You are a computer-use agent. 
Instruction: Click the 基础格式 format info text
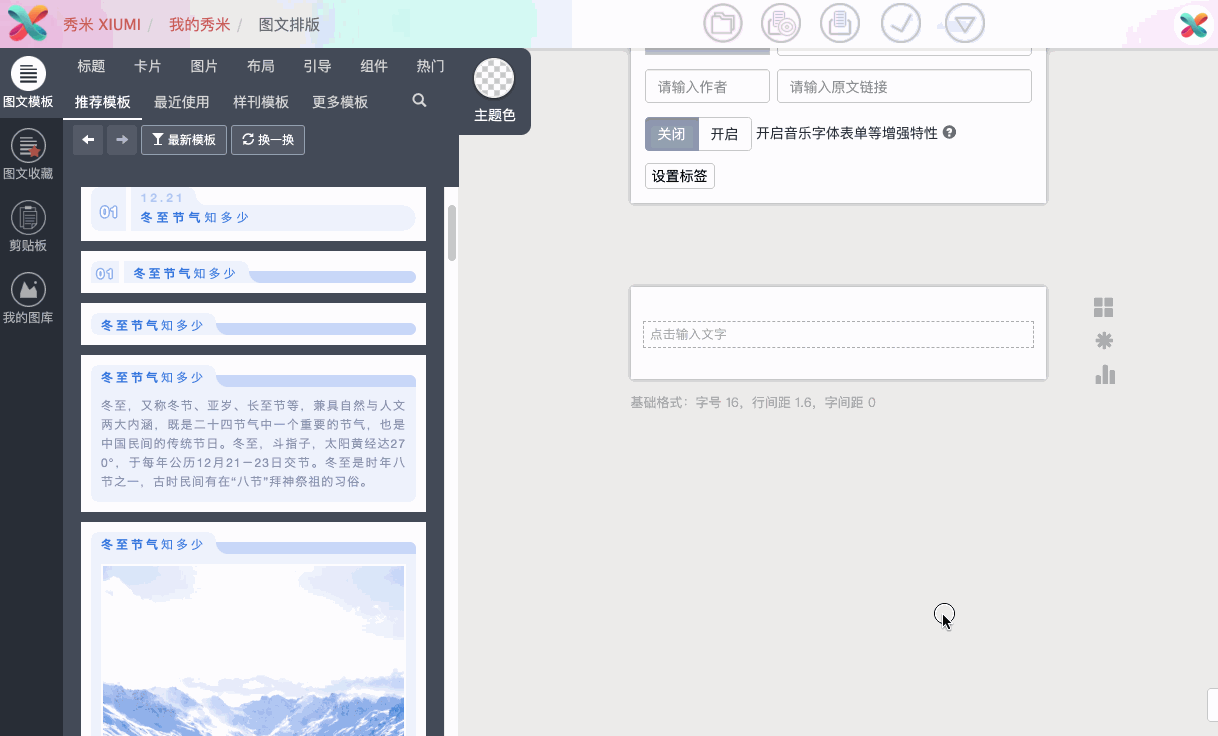pos(753,403)
